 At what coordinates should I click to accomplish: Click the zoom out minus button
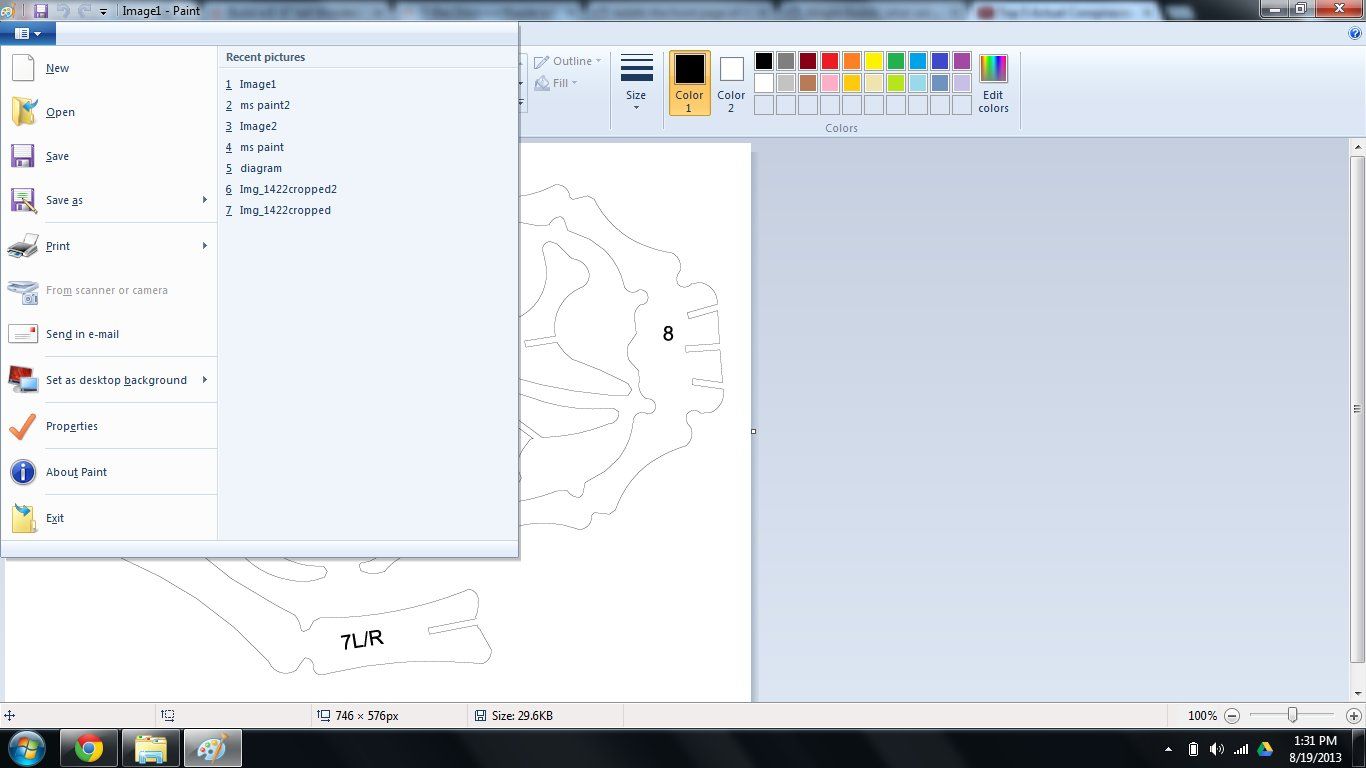click(1232, 716)
